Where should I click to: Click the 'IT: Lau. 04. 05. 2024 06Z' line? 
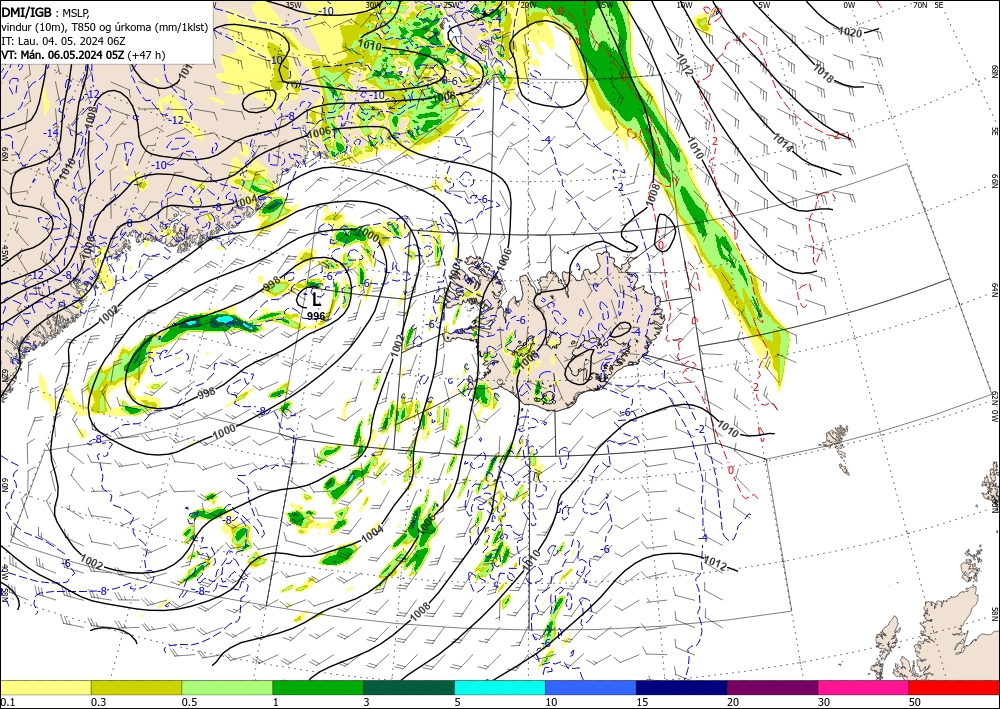point(63,41)
